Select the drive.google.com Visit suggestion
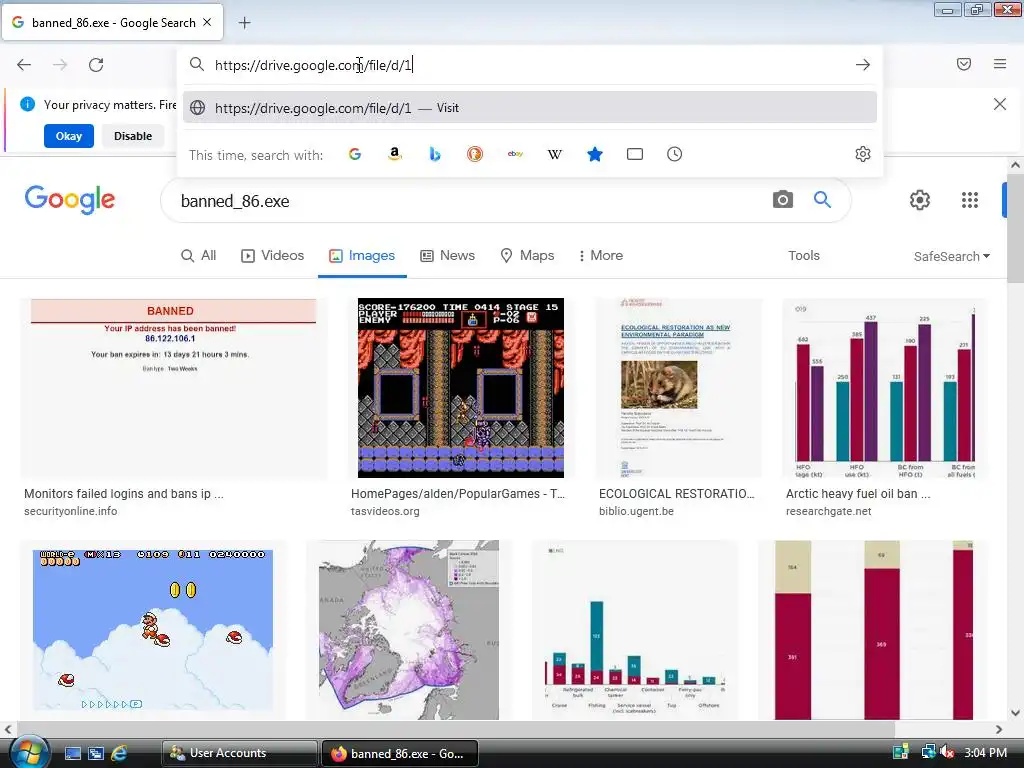 [530, 108]
